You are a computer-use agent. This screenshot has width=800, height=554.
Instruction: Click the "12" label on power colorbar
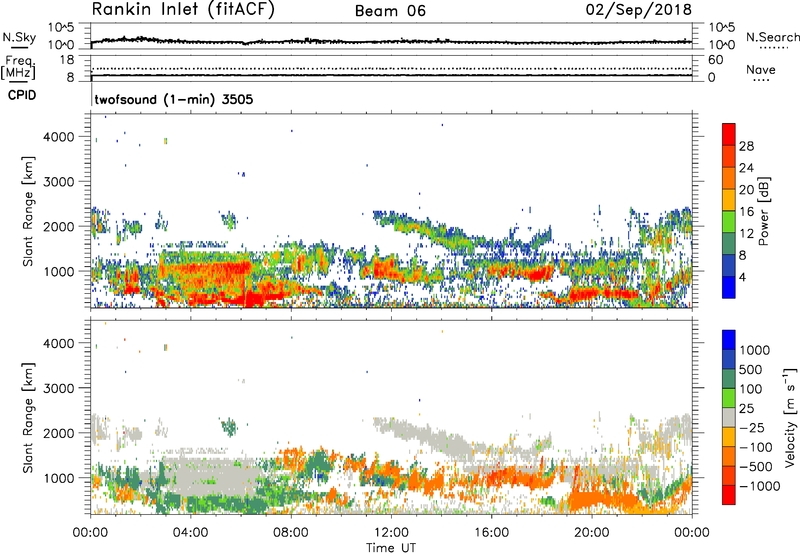(x=746, y=234)
